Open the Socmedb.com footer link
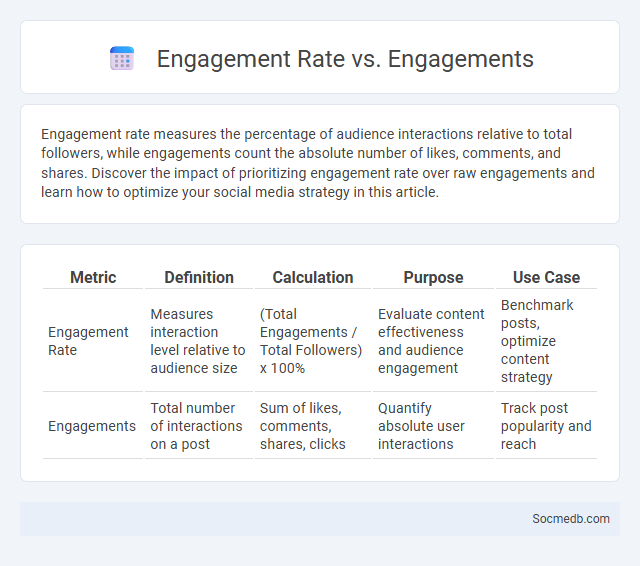 point(571,519)
